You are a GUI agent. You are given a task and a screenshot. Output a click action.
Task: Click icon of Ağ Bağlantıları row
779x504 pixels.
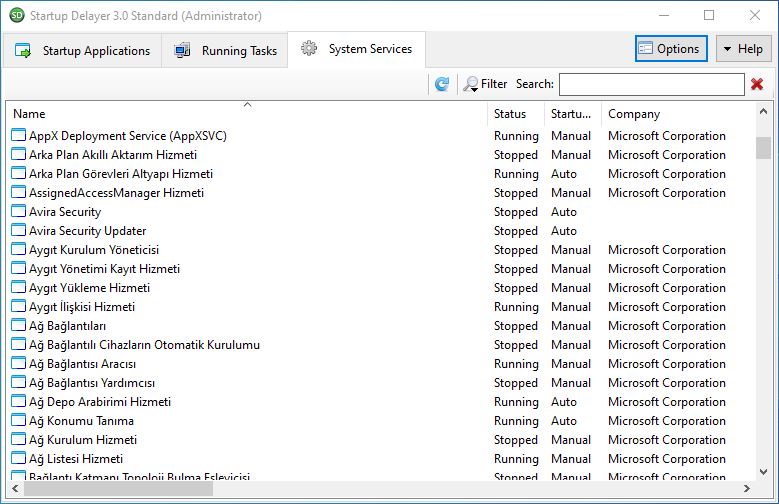point(18,325)
